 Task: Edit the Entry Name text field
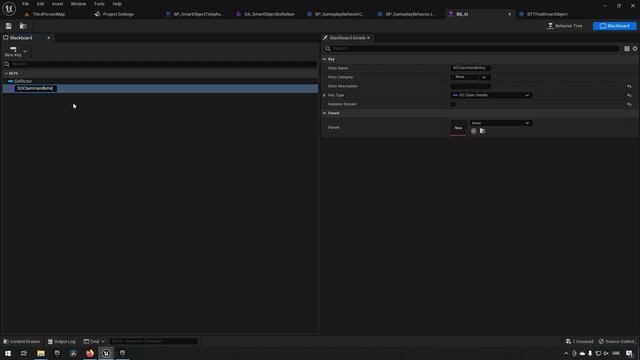[471, 68]
